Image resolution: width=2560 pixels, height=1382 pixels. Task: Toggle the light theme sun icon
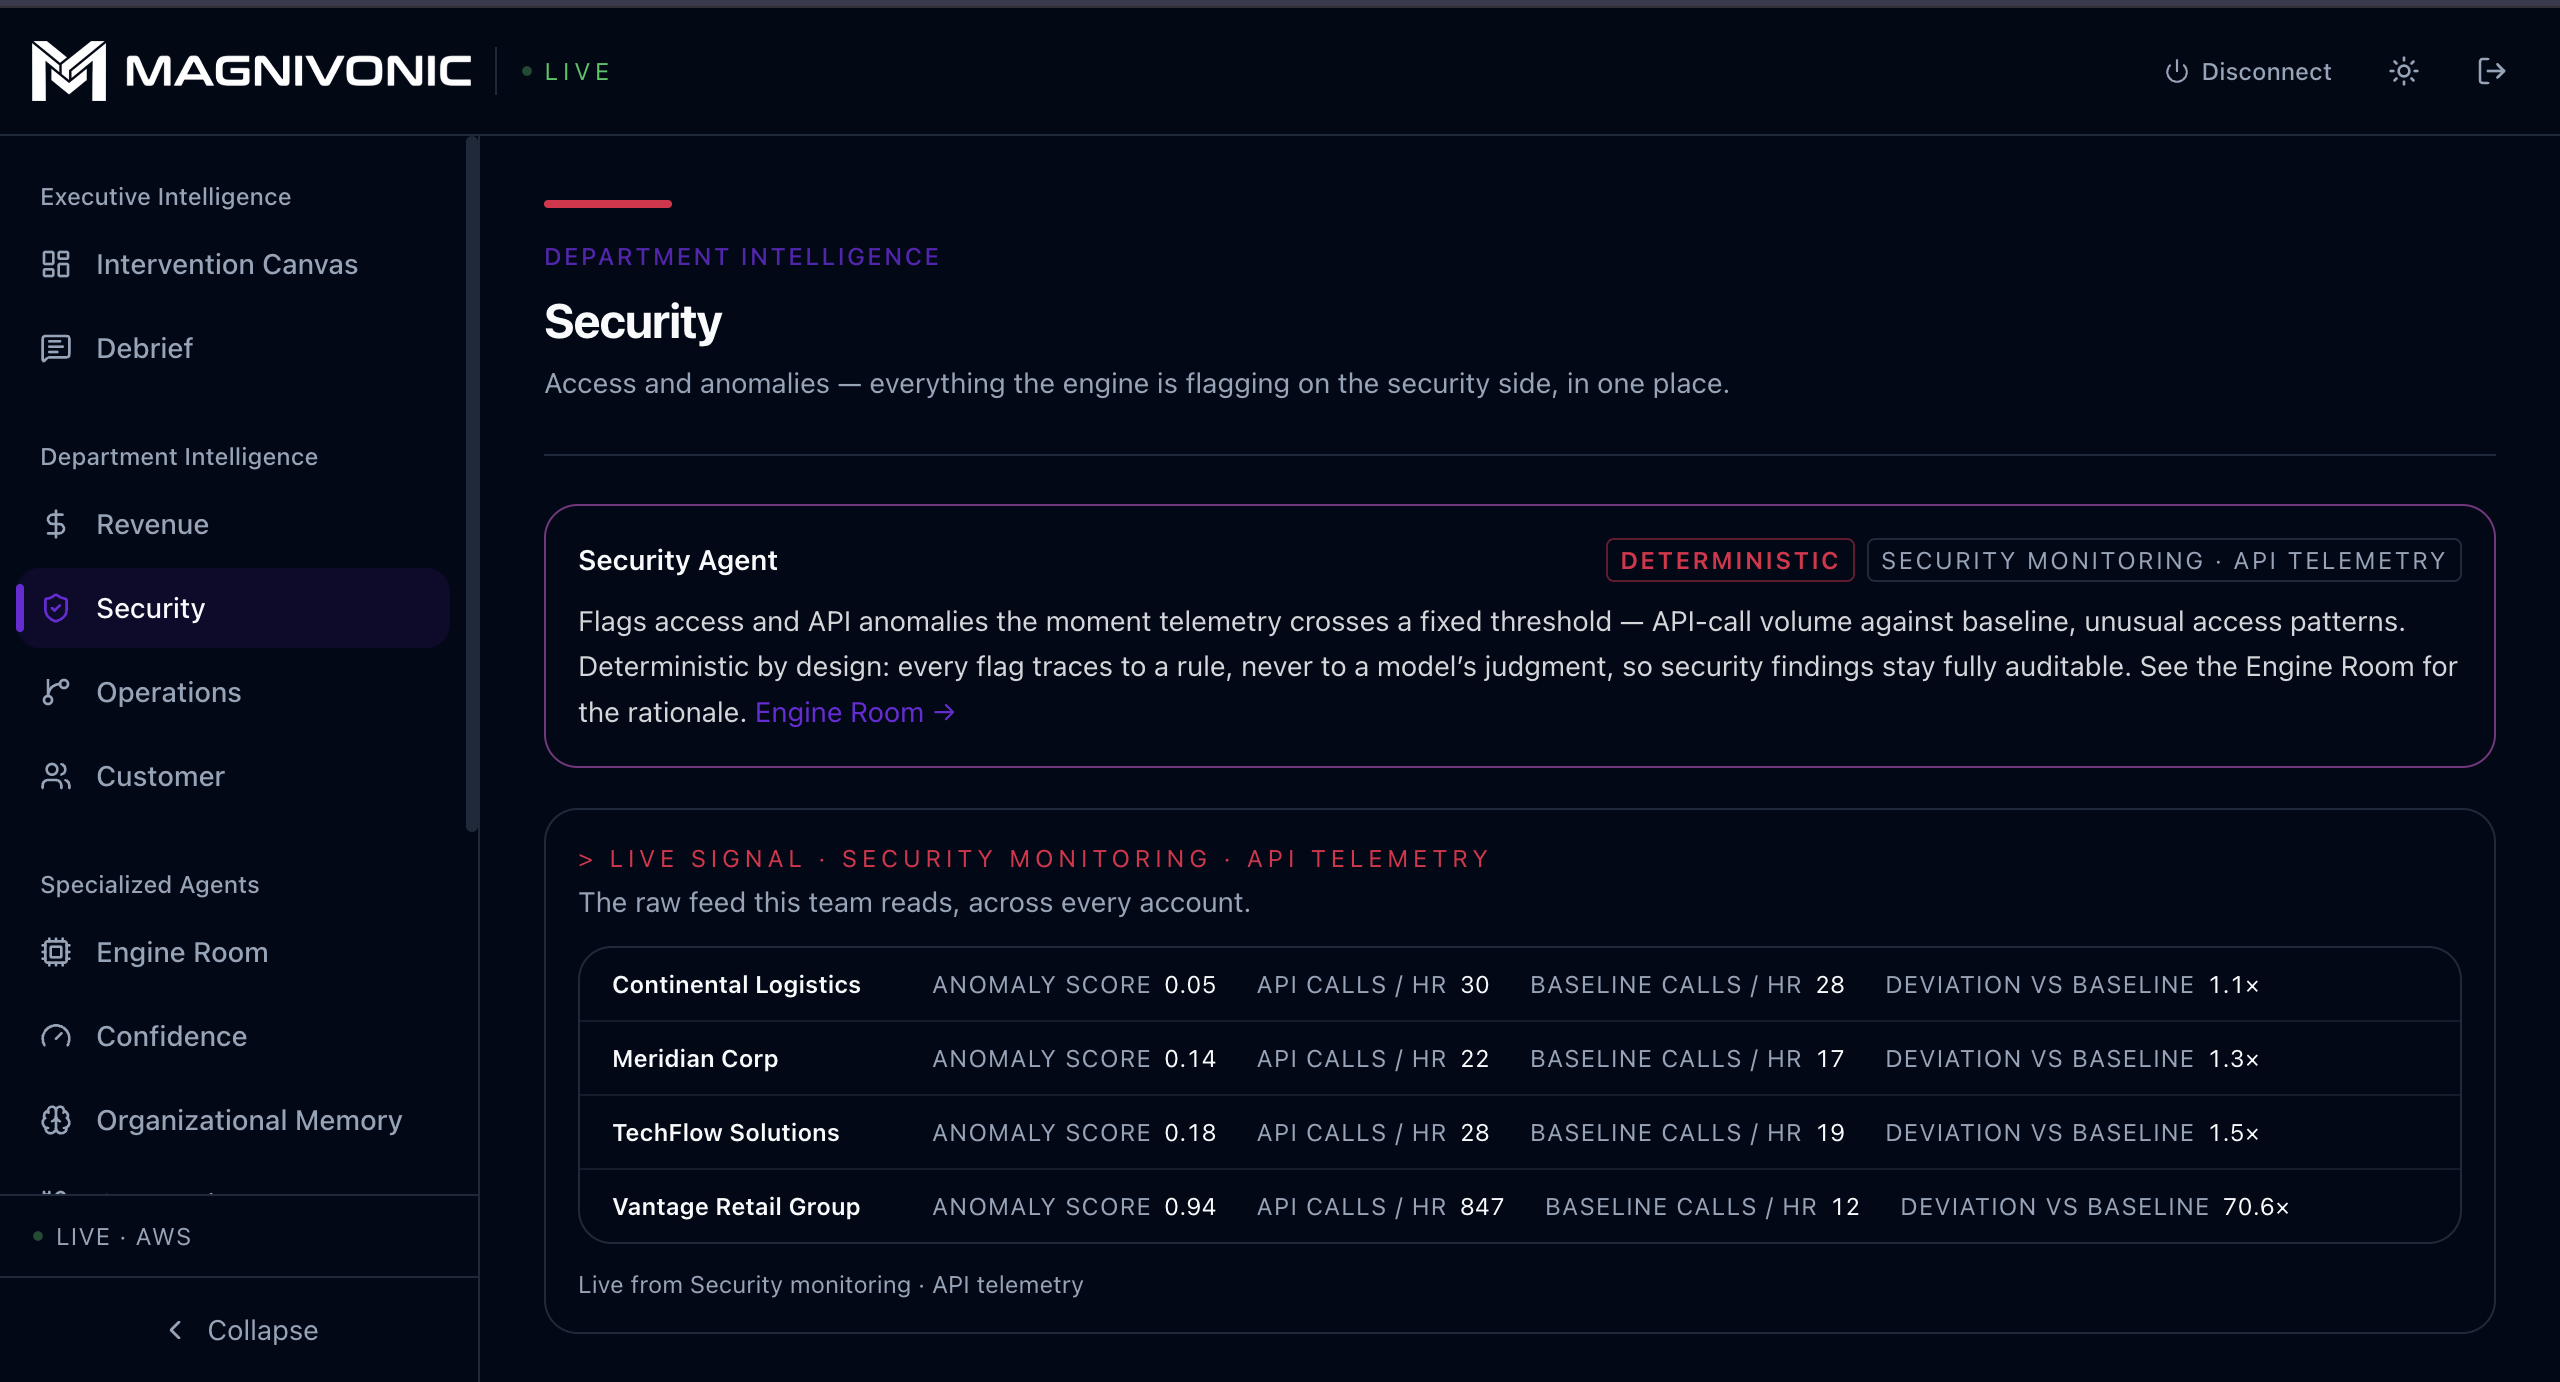2403,71
